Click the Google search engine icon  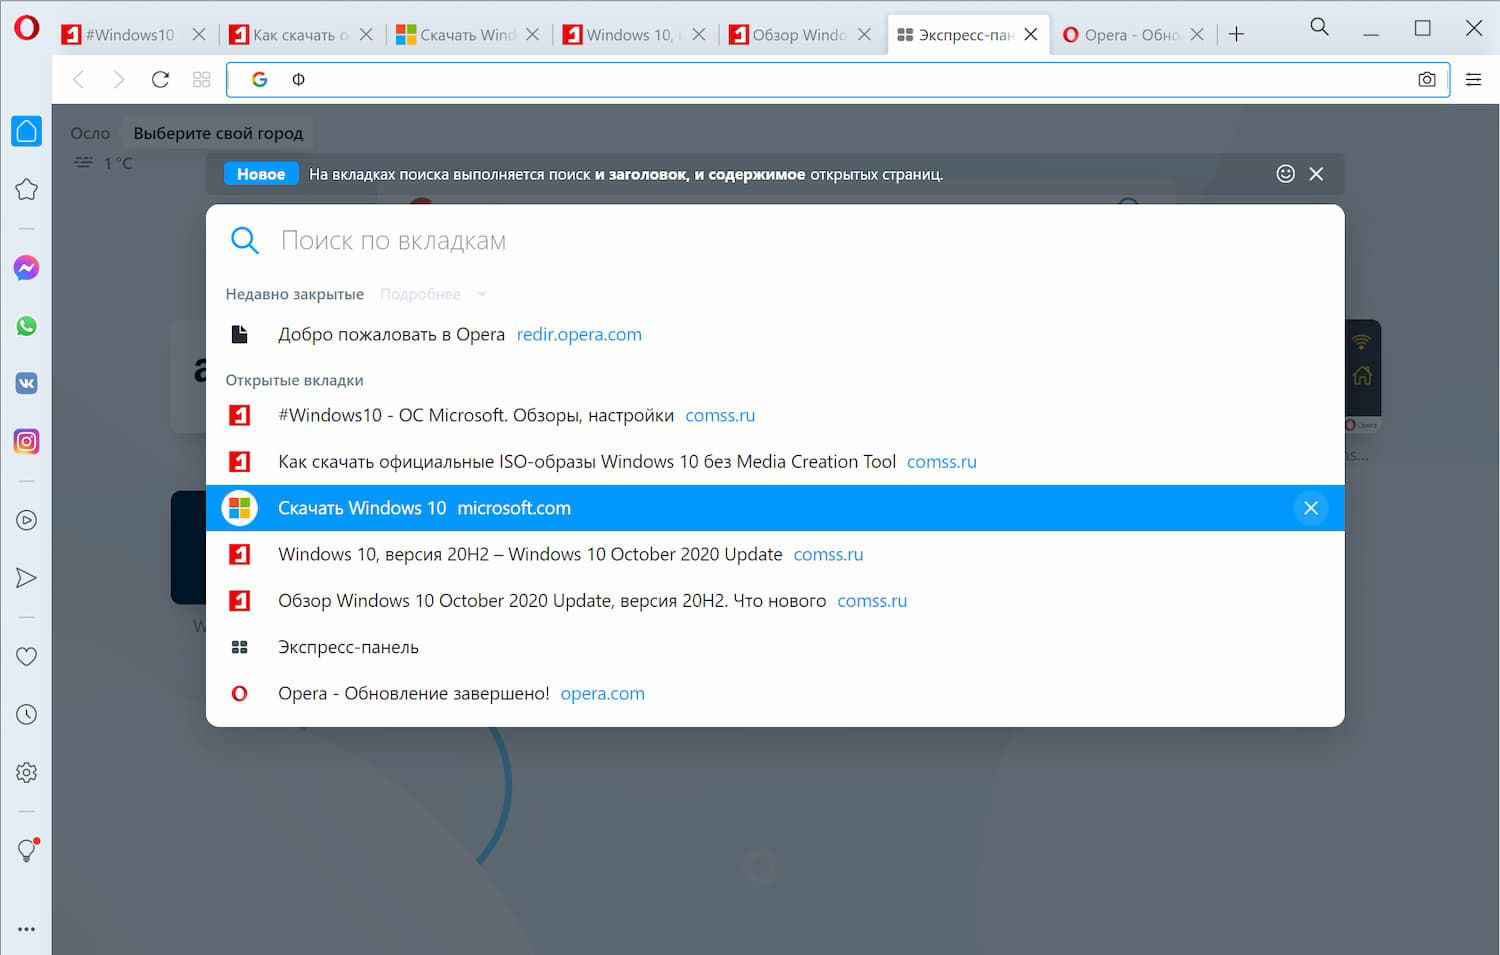pos(260,79)
